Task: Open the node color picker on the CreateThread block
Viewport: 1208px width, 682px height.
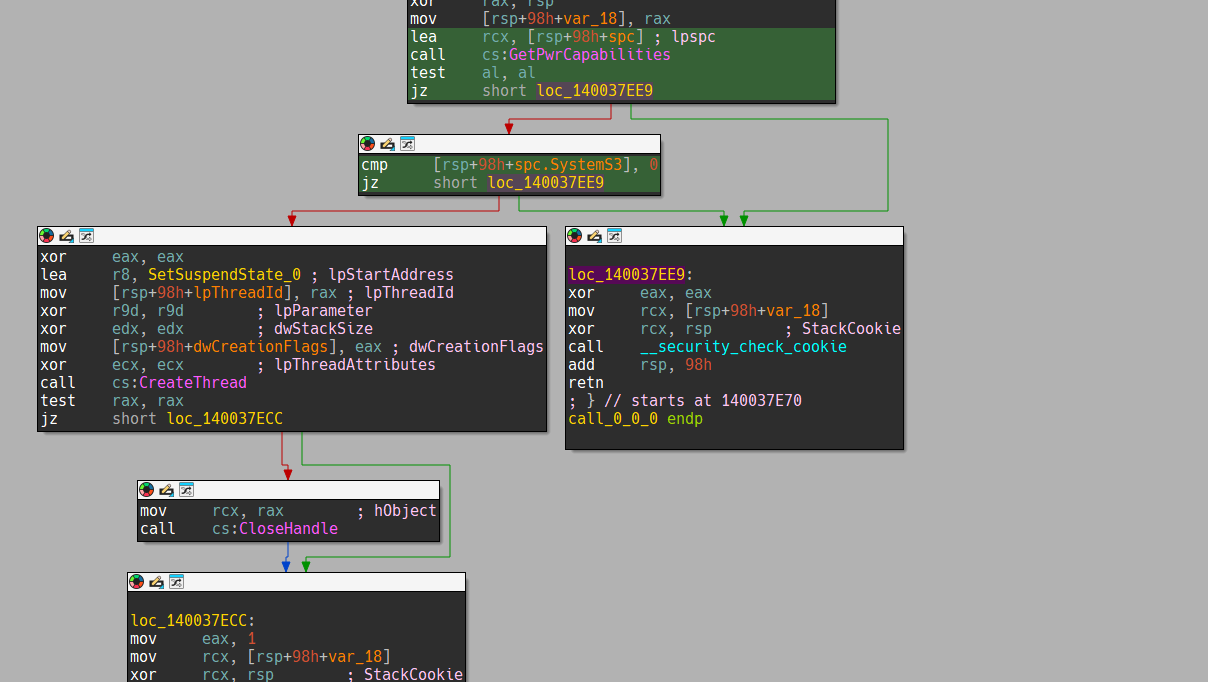Action: coord(46,236)
